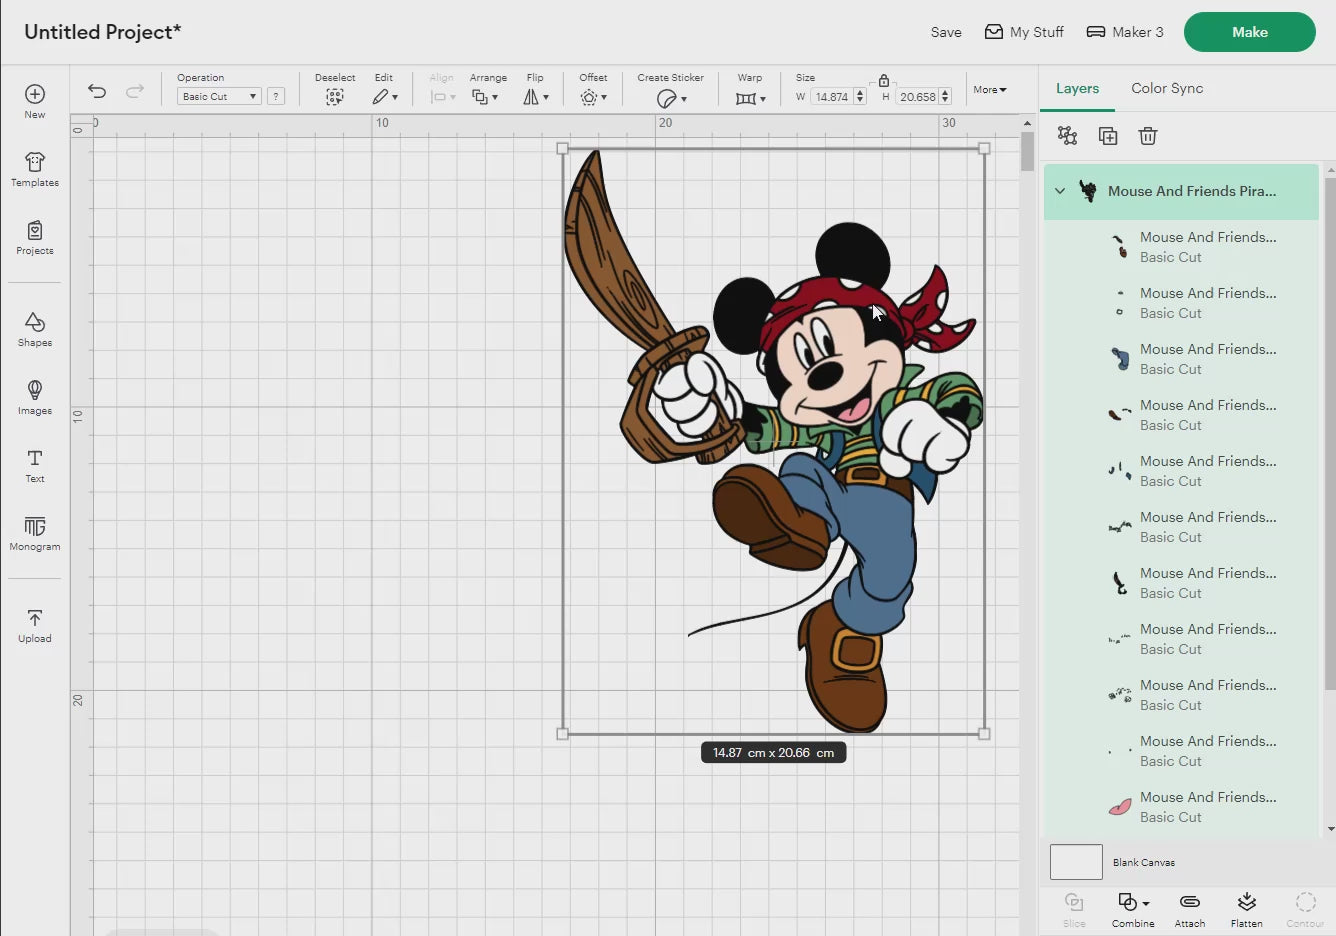Click the layers panel scrollbar
Image resolution: width=1336 pixels, height=936 pixels.
tap(1330, 434)
